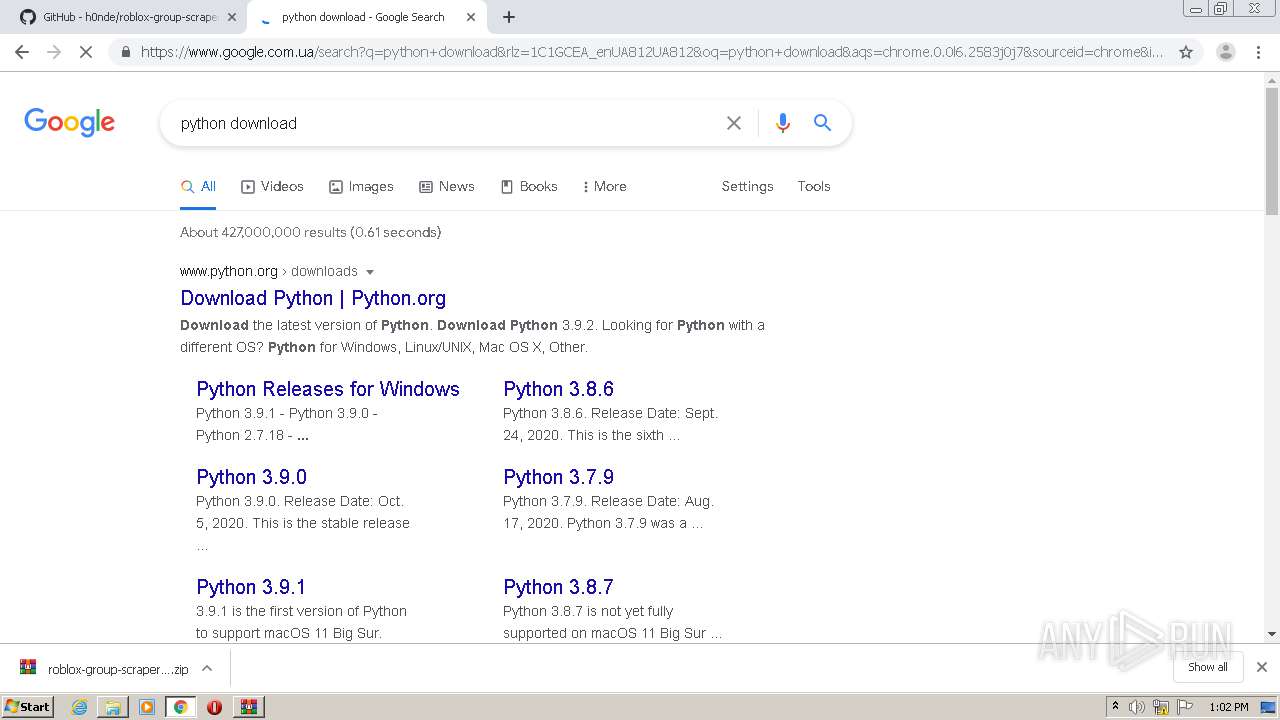Bookmark this page with star icon
Viewport: 1280px width, 720px height.
pyautogui.click(x=1186, y=52)
